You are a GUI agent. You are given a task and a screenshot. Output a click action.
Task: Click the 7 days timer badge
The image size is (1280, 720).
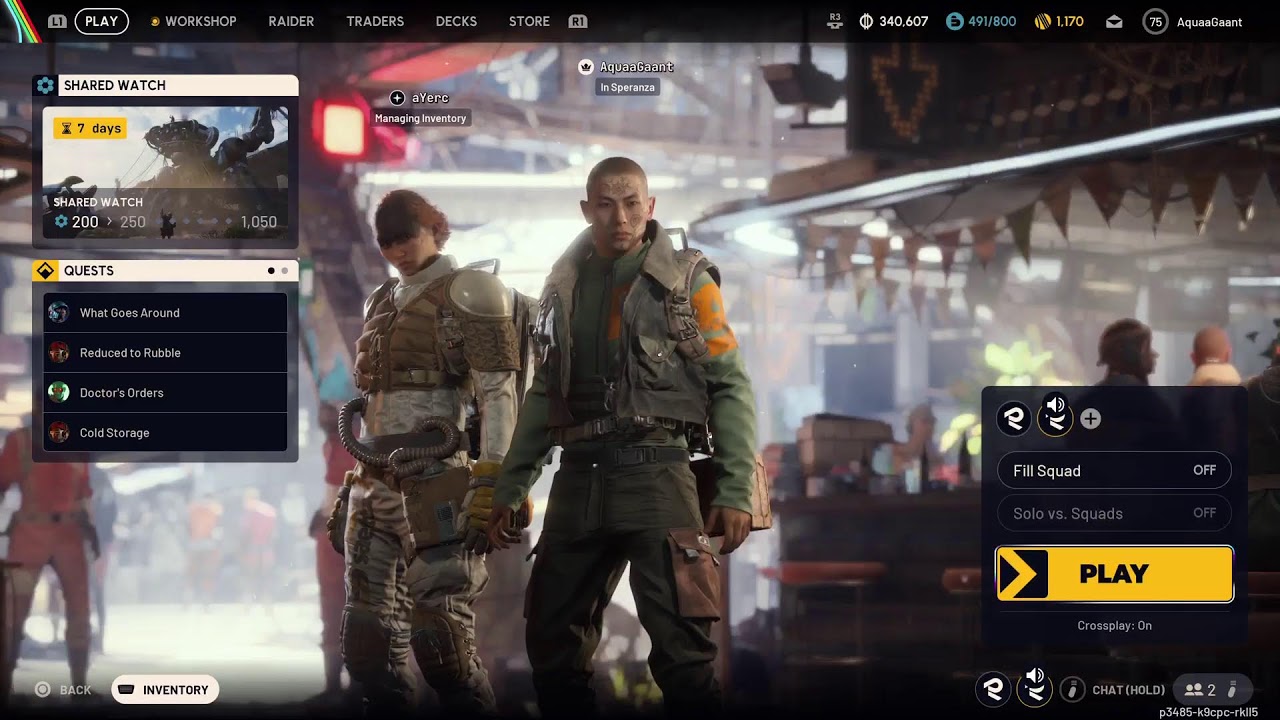tap(90, 128)
